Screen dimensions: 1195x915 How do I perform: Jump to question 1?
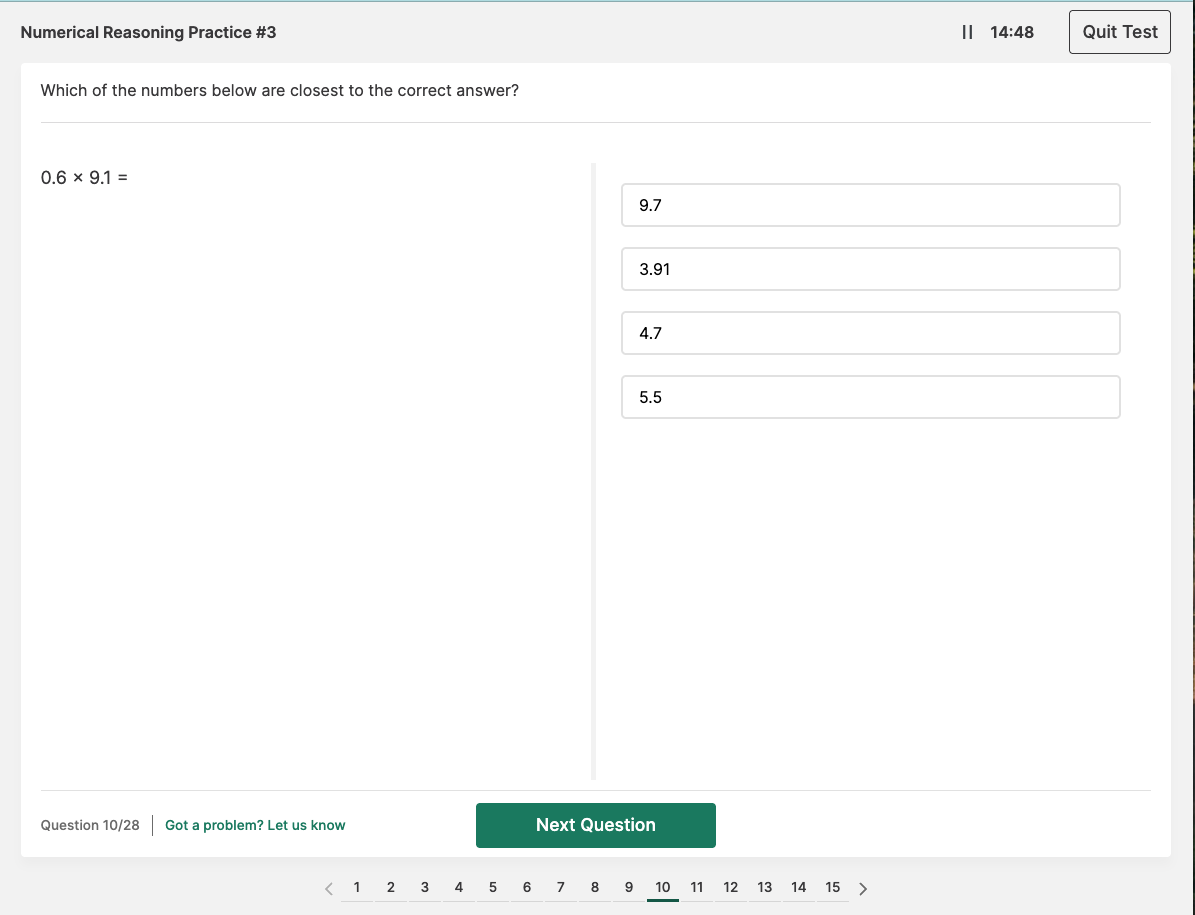coord(356,887)
